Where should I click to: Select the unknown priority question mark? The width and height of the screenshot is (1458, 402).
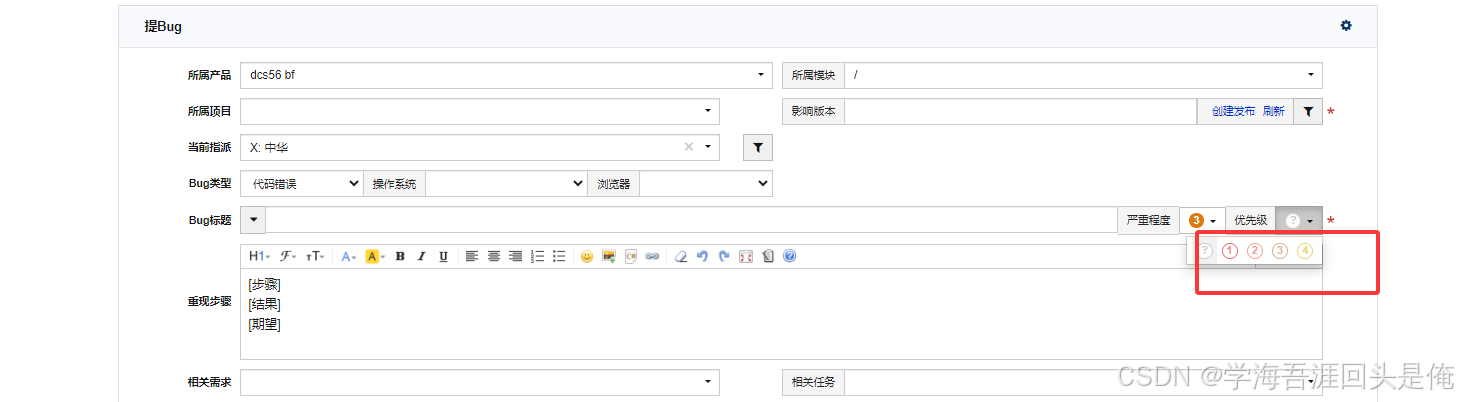pyautogui.click(x=1205, y=251)
